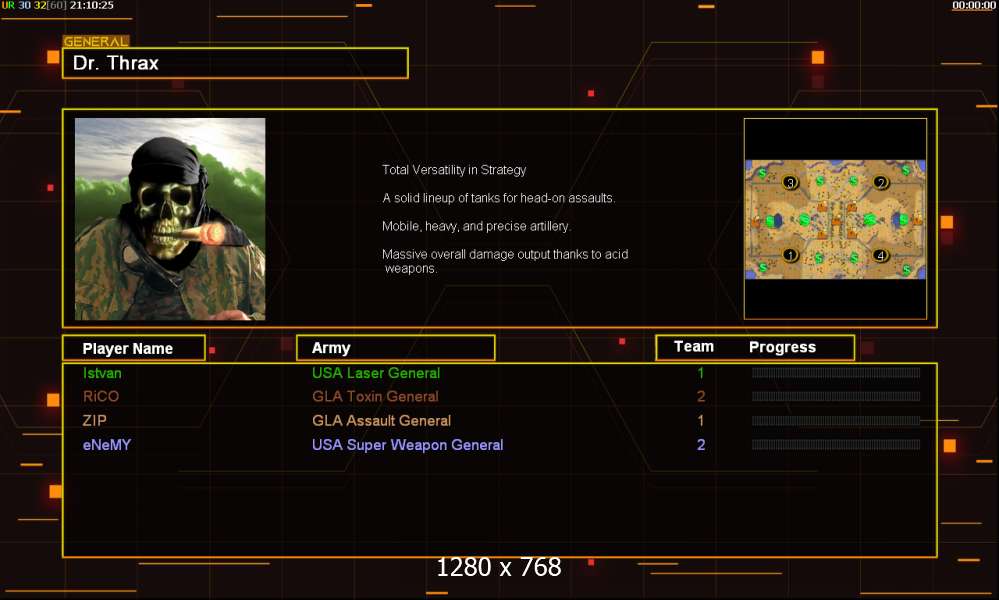Viewport: 999px width, 600px height.
Task: Select player name eNeMY
Action: pos(107,445)
